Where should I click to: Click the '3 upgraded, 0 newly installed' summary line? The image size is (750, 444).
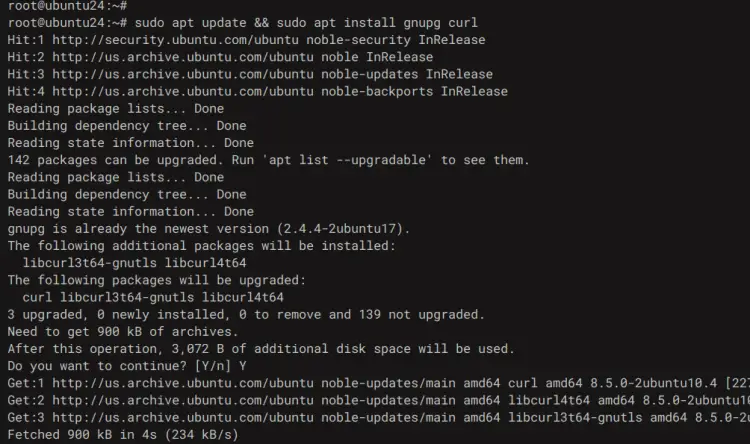246,315
